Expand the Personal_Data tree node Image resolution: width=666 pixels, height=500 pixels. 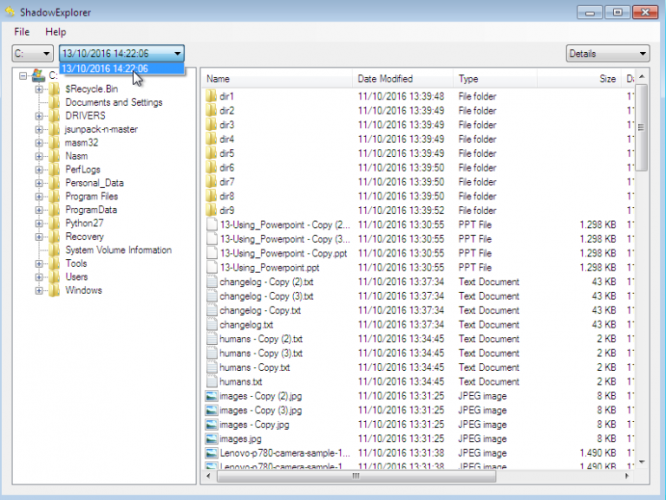pos(39,183)
